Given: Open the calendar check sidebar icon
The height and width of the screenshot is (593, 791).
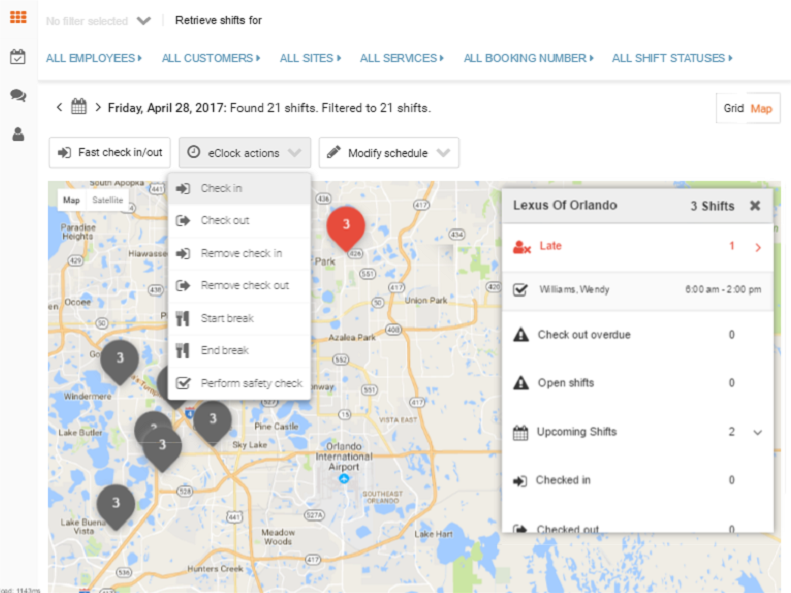Looking at the screenshot, I should pyautogui.click(x=18, y=57).
